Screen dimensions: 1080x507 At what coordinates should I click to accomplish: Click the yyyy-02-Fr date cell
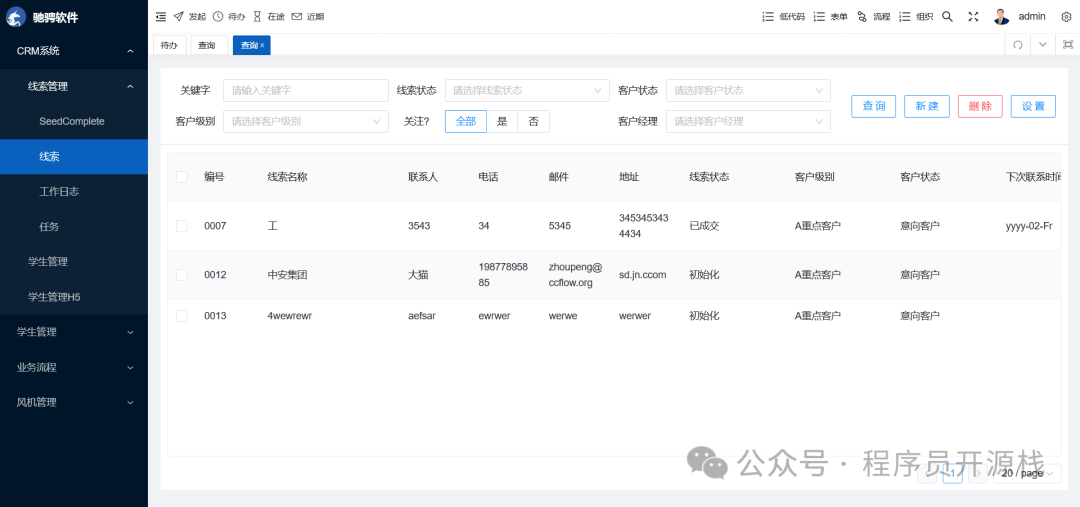[x=1029, y=226]
